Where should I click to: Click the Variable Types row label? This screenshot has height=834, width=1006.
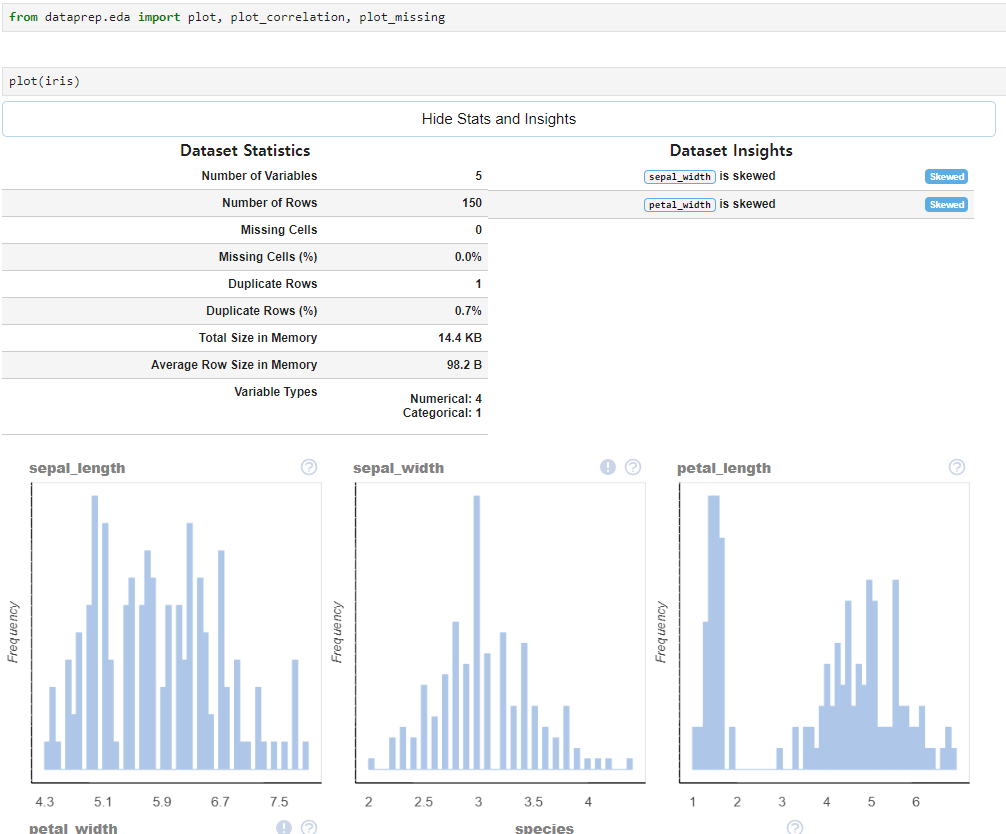tap(275, 391)
